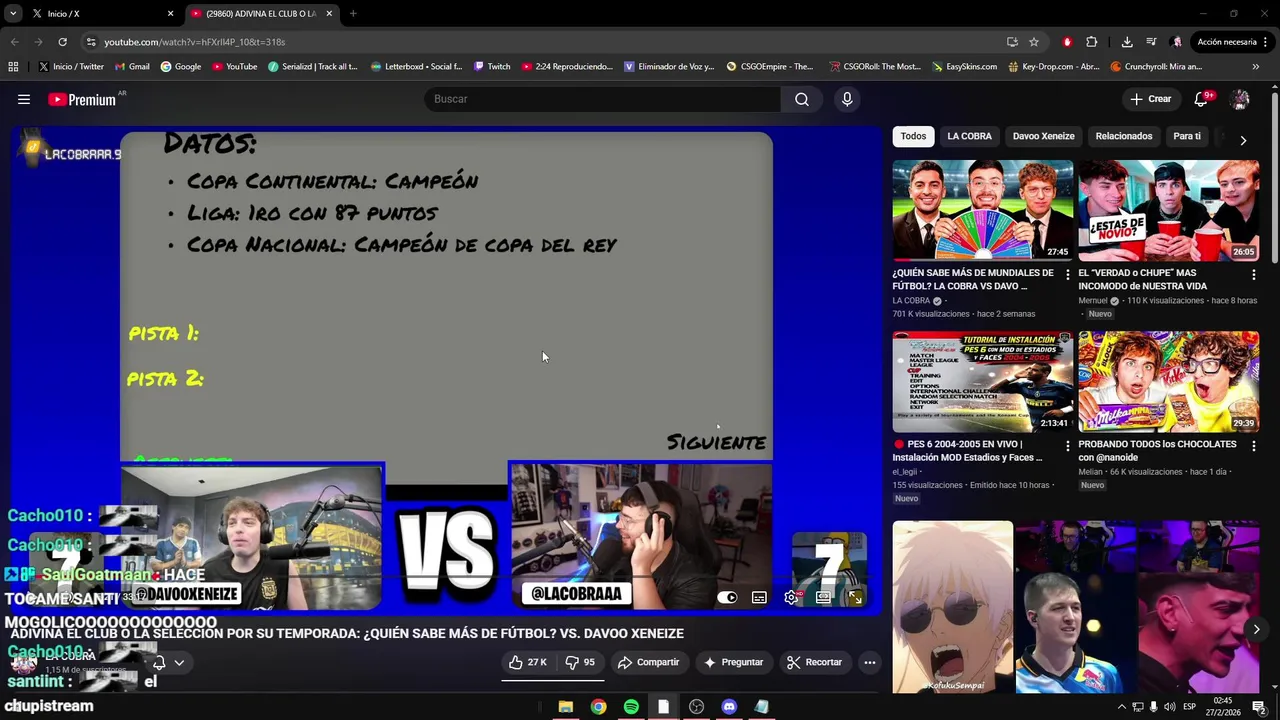Click the volume icon in system tray
1280x720 pixels.
click(x=1170, y=707)
